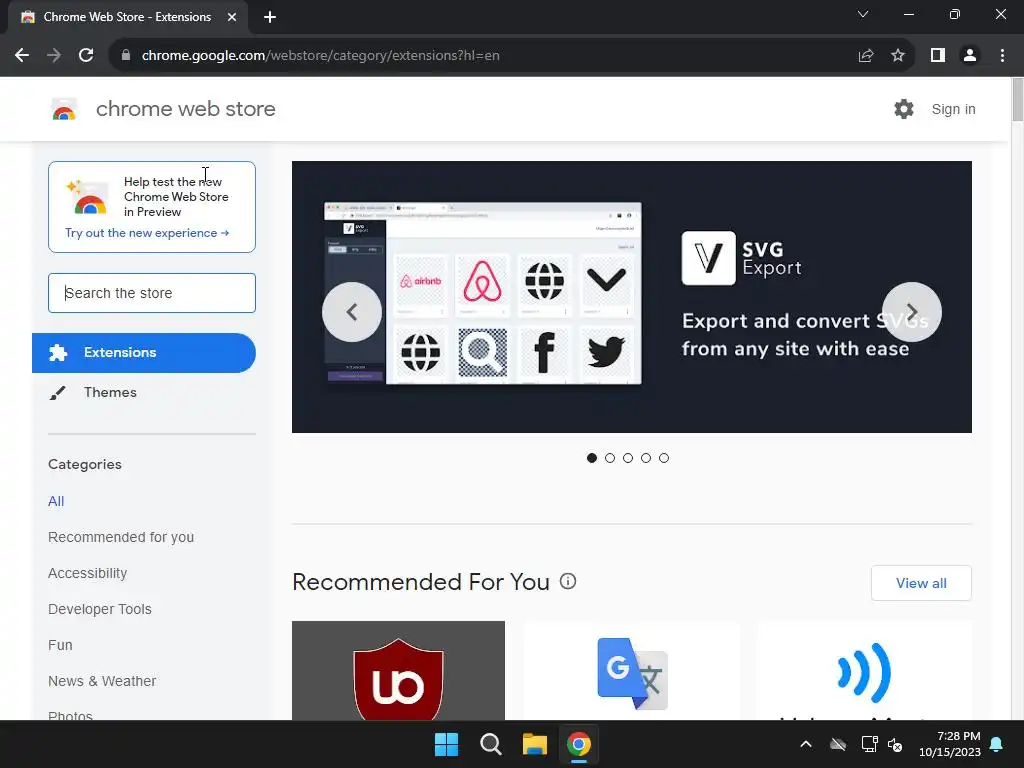Open the blue sound waves extension card

coord(865,671)
